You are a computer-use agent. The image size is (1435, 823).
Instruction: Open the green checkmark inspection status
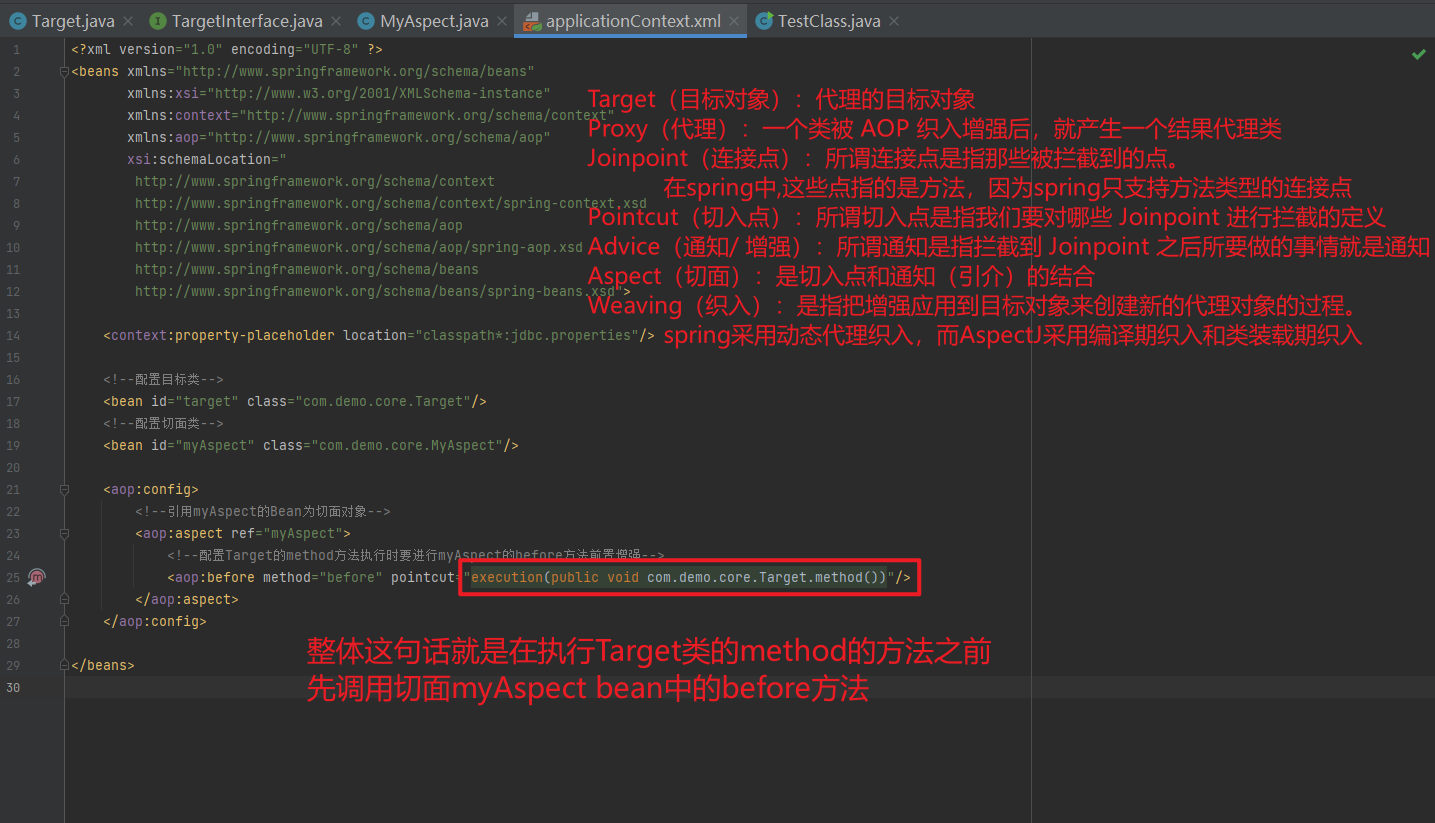pos(1418,54)
